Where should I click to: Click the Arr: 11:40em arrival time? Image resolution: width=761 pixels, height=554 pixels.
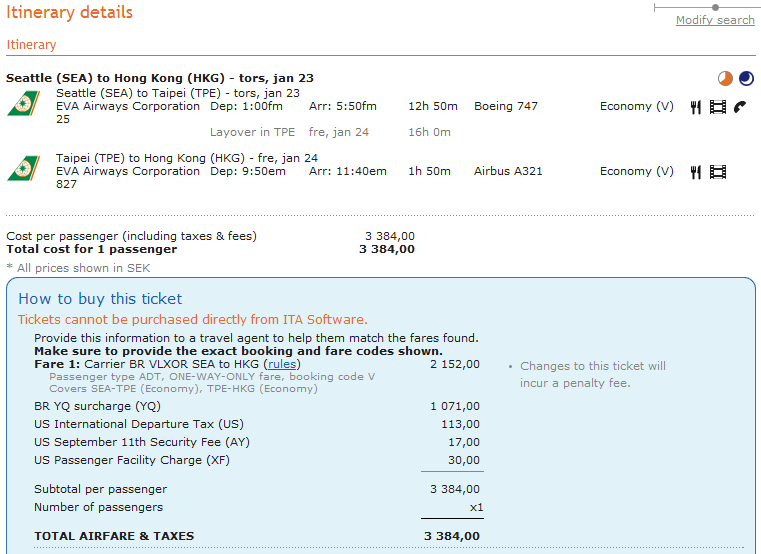tap(347, 171)
